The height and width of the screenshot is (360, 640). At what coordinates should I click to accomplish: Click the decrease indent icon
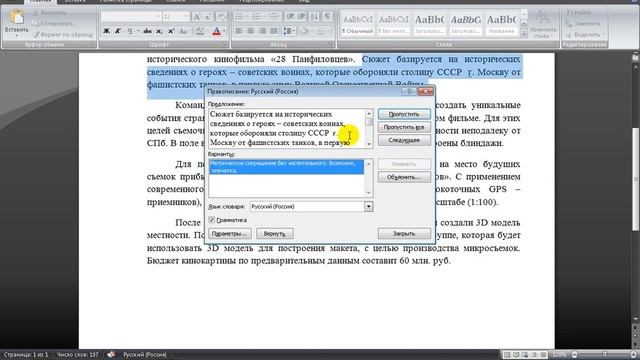290,17
